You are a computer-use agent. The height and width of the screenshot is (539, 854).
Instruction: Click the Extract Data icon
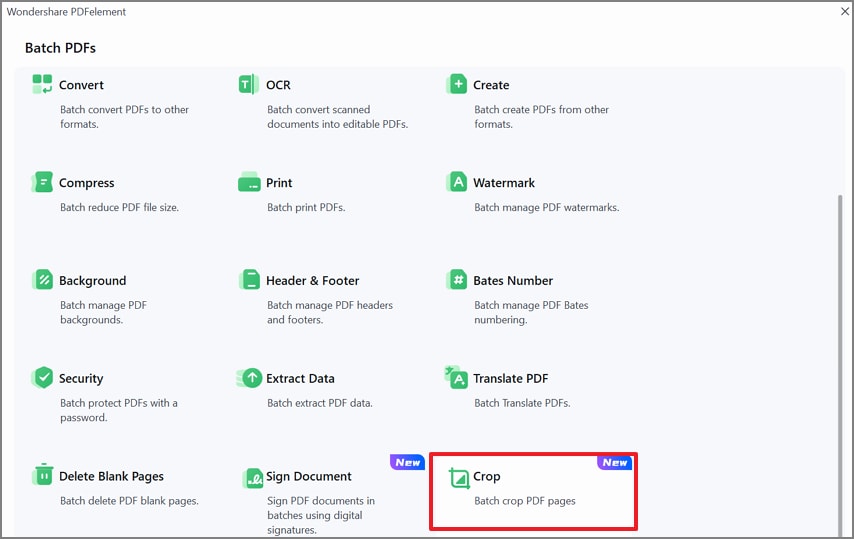point(249,378)
